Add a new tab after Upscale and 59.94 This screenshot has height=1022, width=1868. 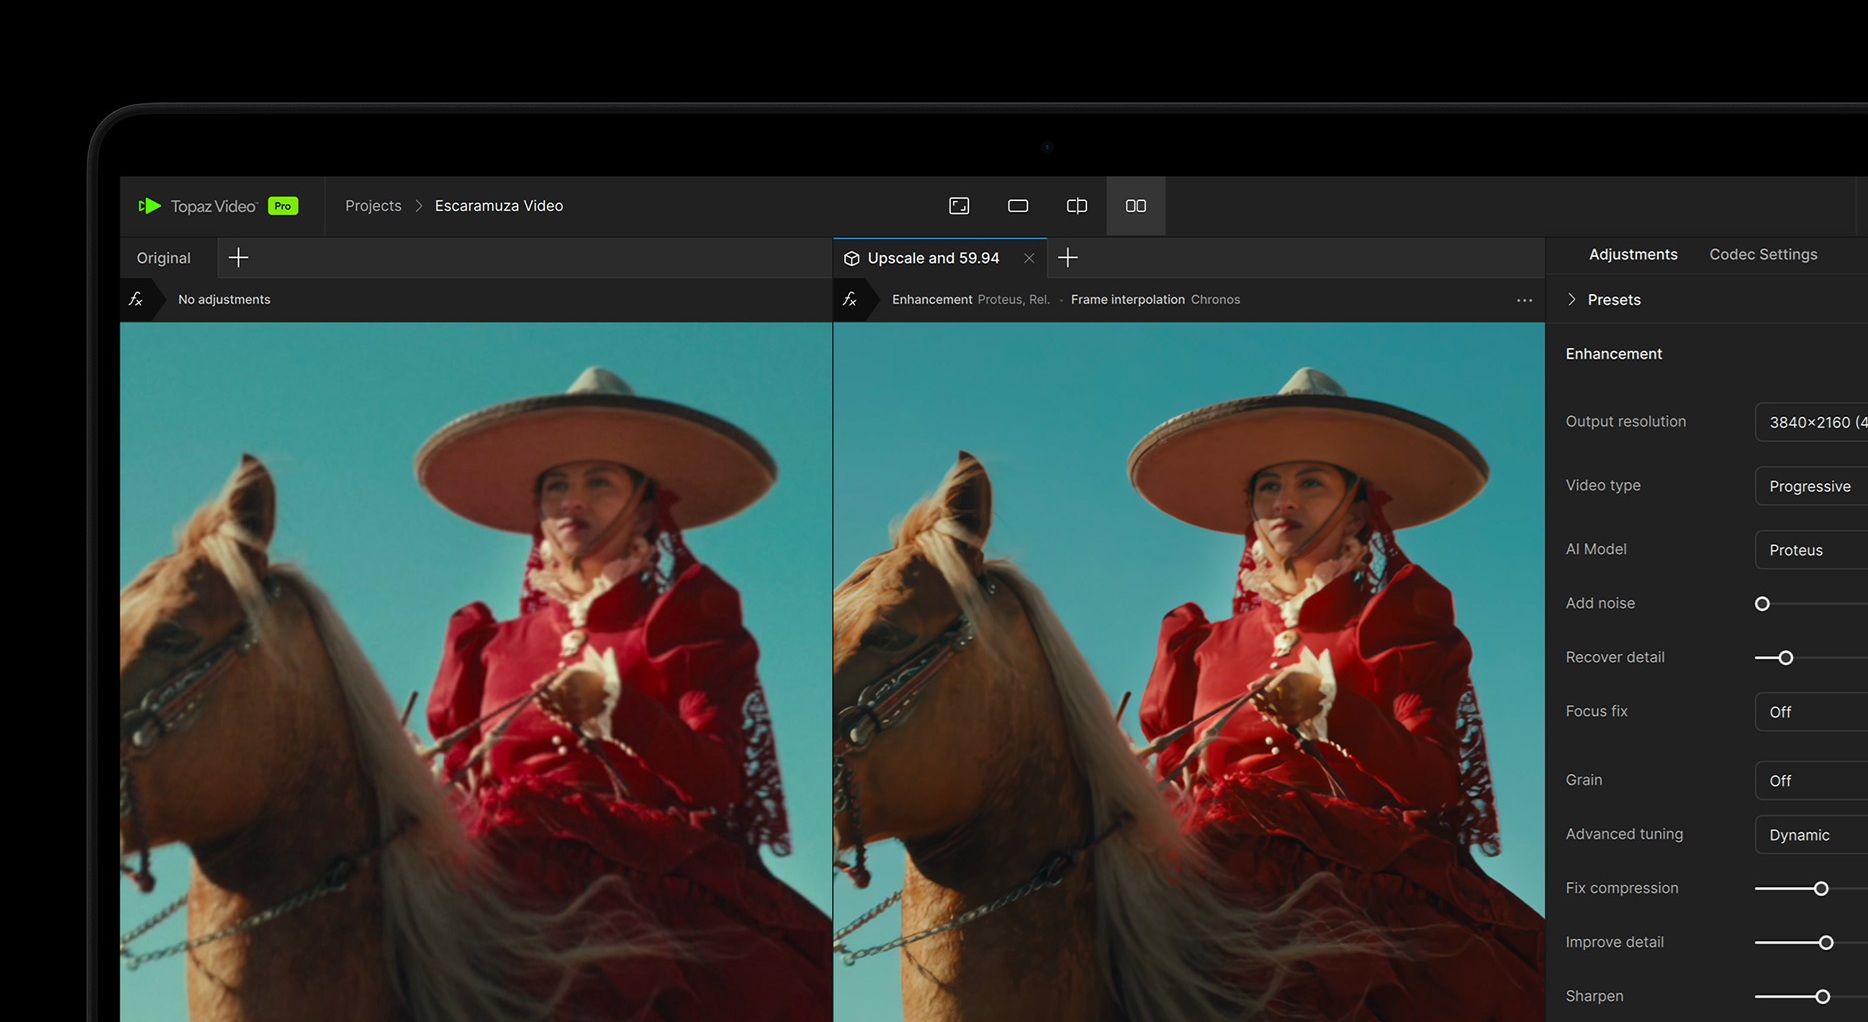(1068, 258)
